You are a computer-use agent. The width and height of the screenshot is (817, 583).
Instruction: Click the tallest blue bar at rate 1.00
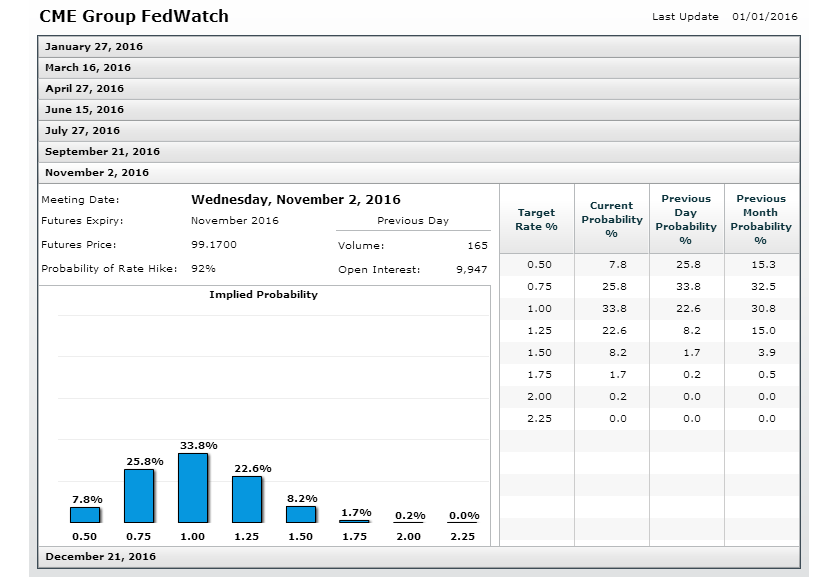193,488
